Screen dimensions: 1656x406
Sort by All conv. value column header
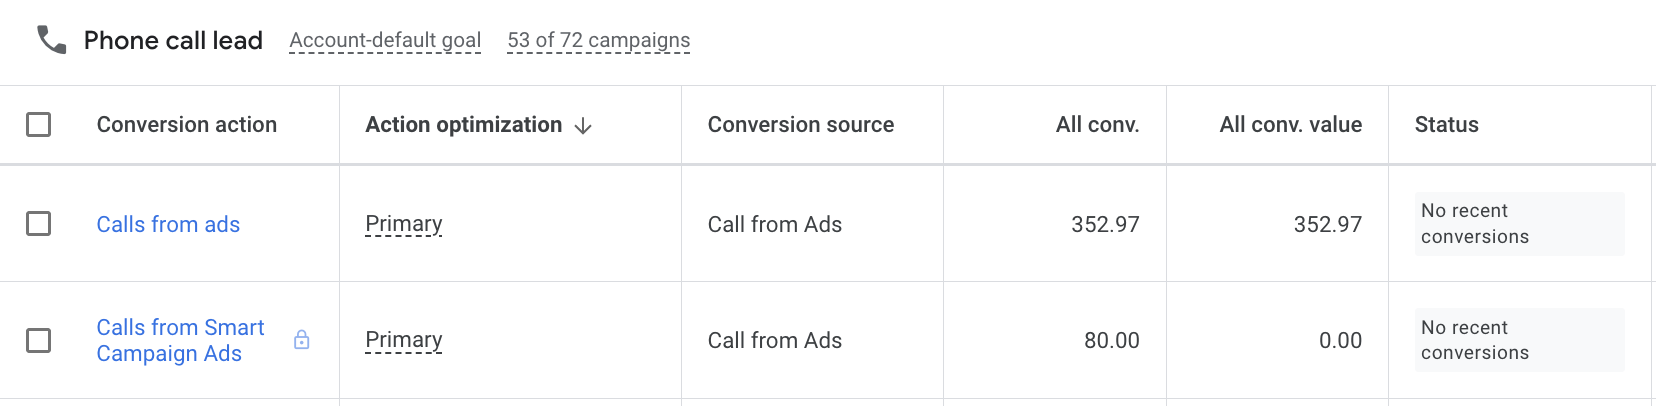pyautogui.click(x=1290, y=125)
